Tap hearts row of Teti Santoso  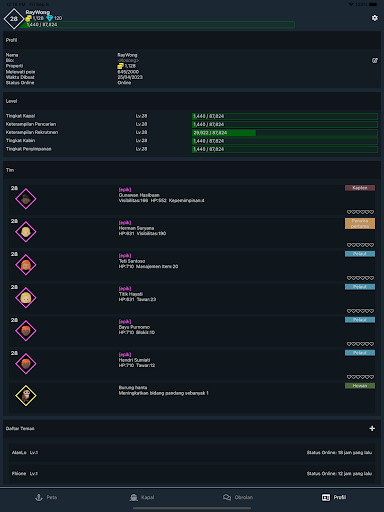click(360, 278)
